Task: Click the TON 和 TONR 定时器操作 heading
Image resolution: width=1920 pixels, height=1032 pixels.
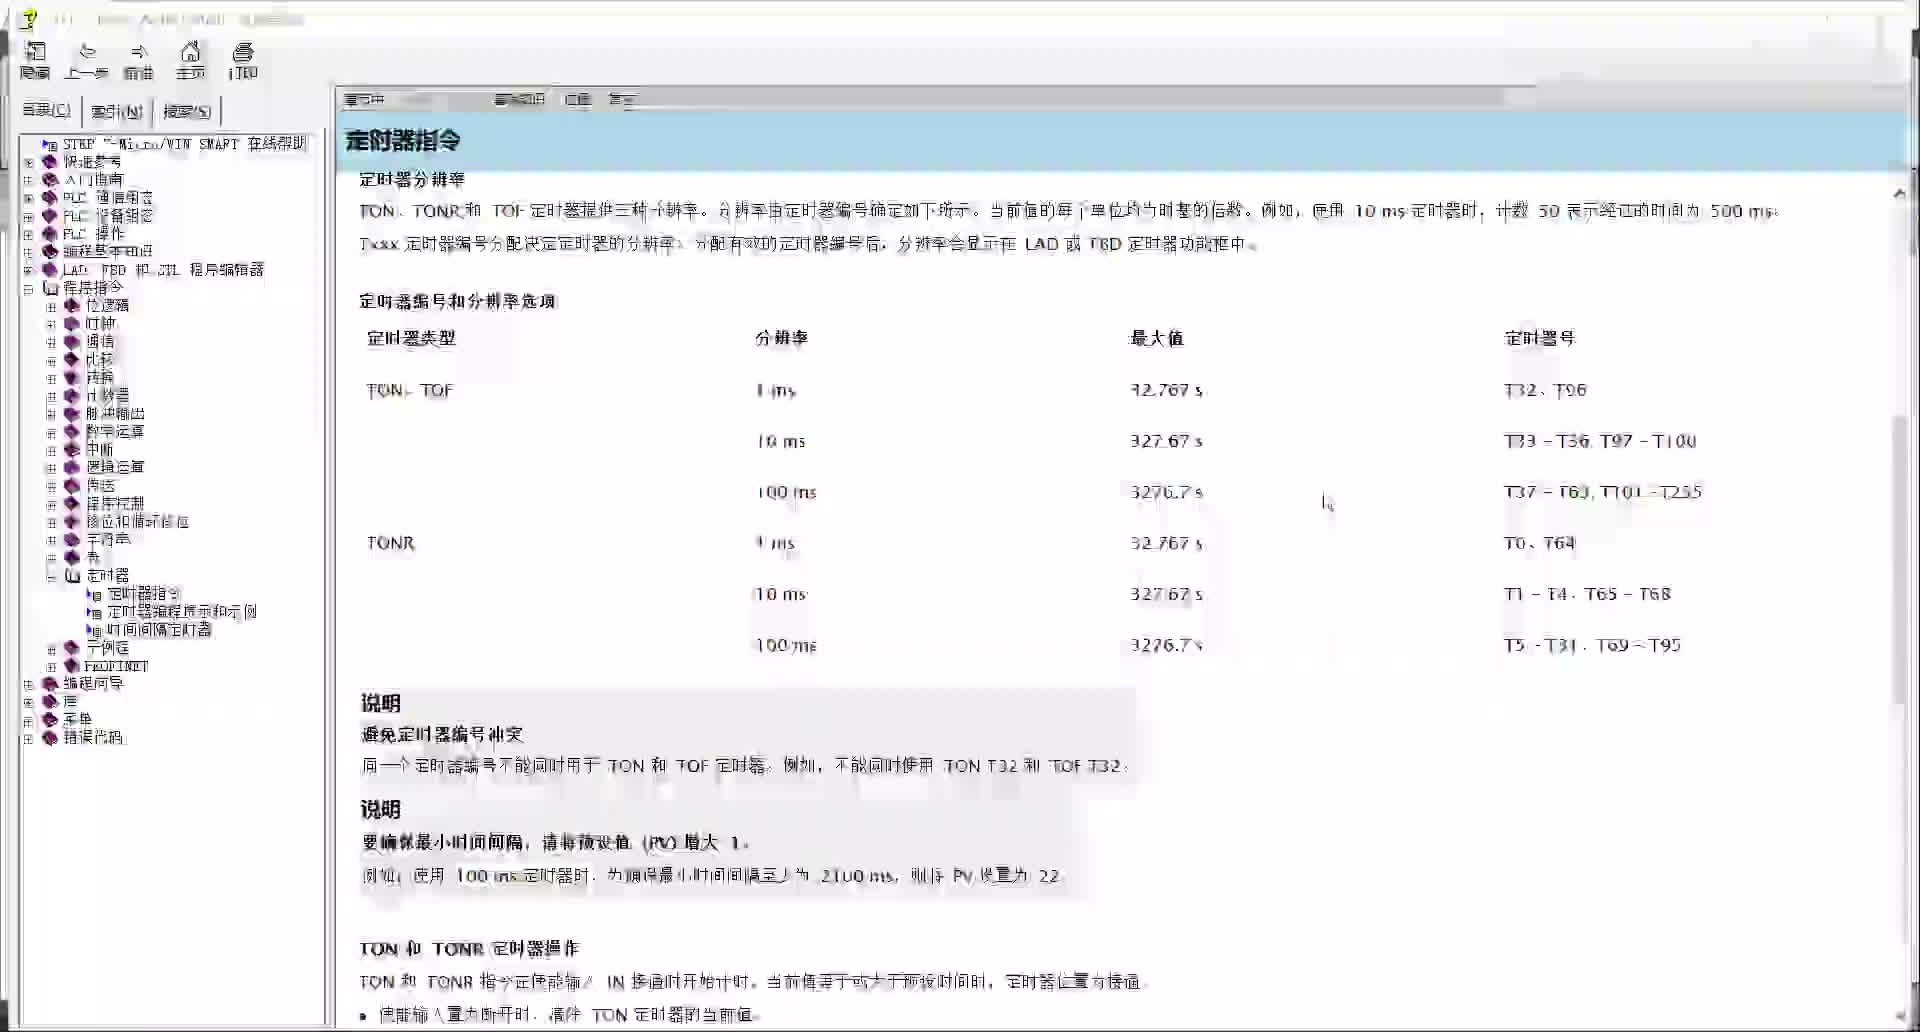Action: 469,949
